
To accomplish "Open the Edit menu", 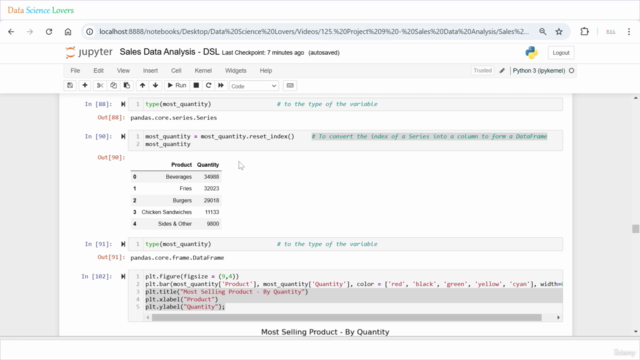I will (x=98, y=71).
